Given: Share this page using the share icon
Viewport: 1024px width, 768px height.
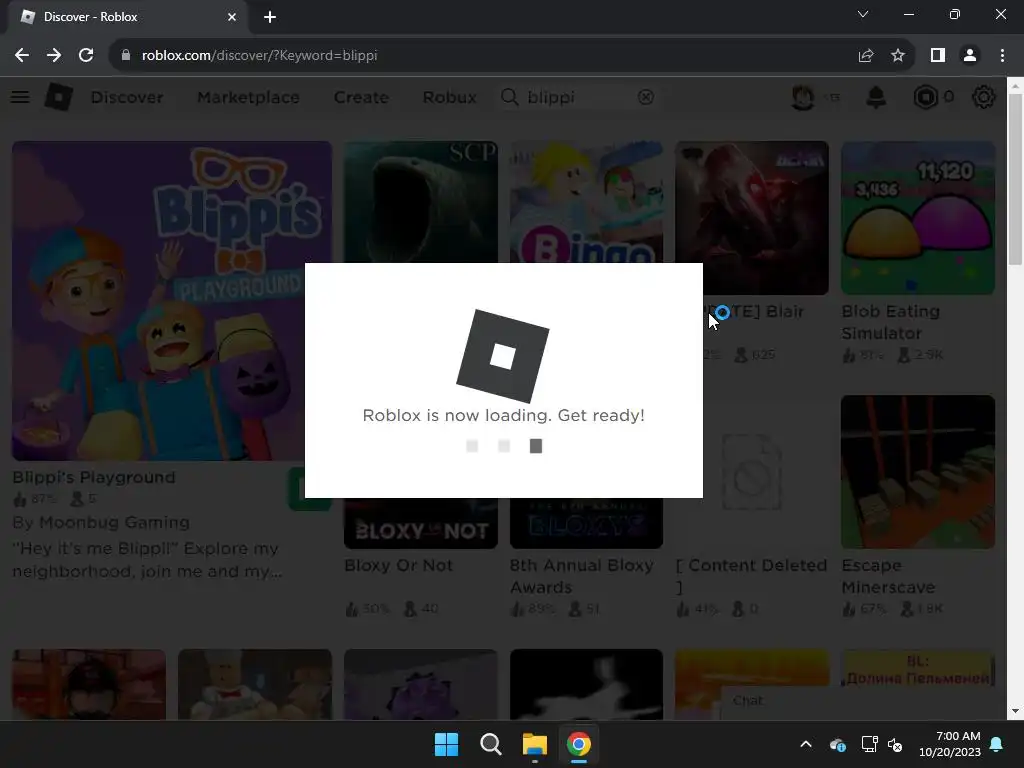Looking at the screenshot, I should coord(866,56).
